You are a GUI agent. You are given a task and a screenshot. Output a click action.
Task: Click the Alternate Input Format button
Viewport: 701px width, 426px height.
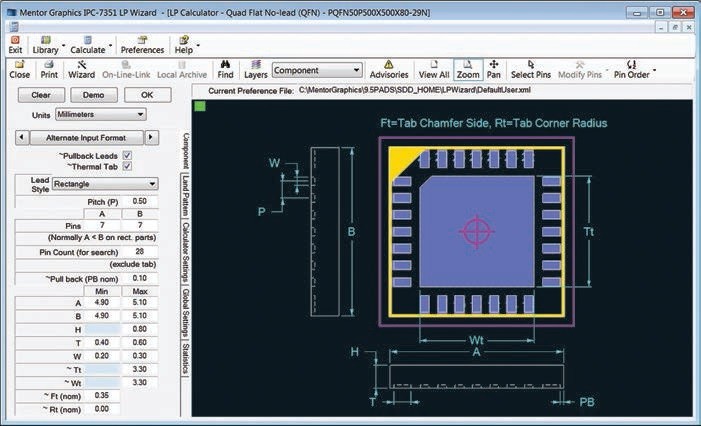(86, 138)
